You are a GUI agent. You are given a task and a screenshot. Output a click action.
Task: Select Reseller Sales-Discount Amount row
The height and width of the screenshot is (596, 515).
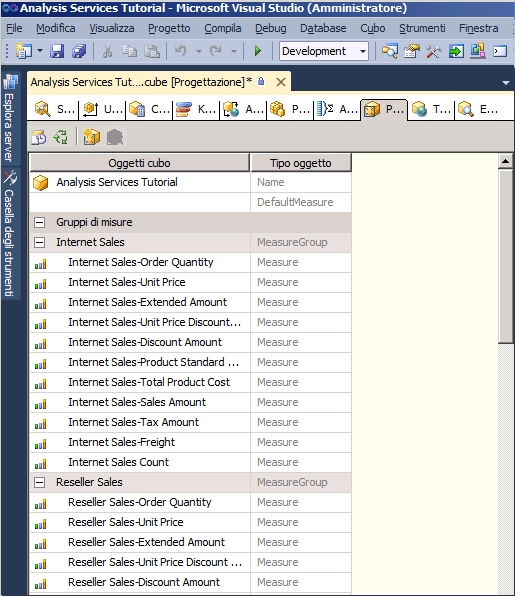[x=190, y=582]
